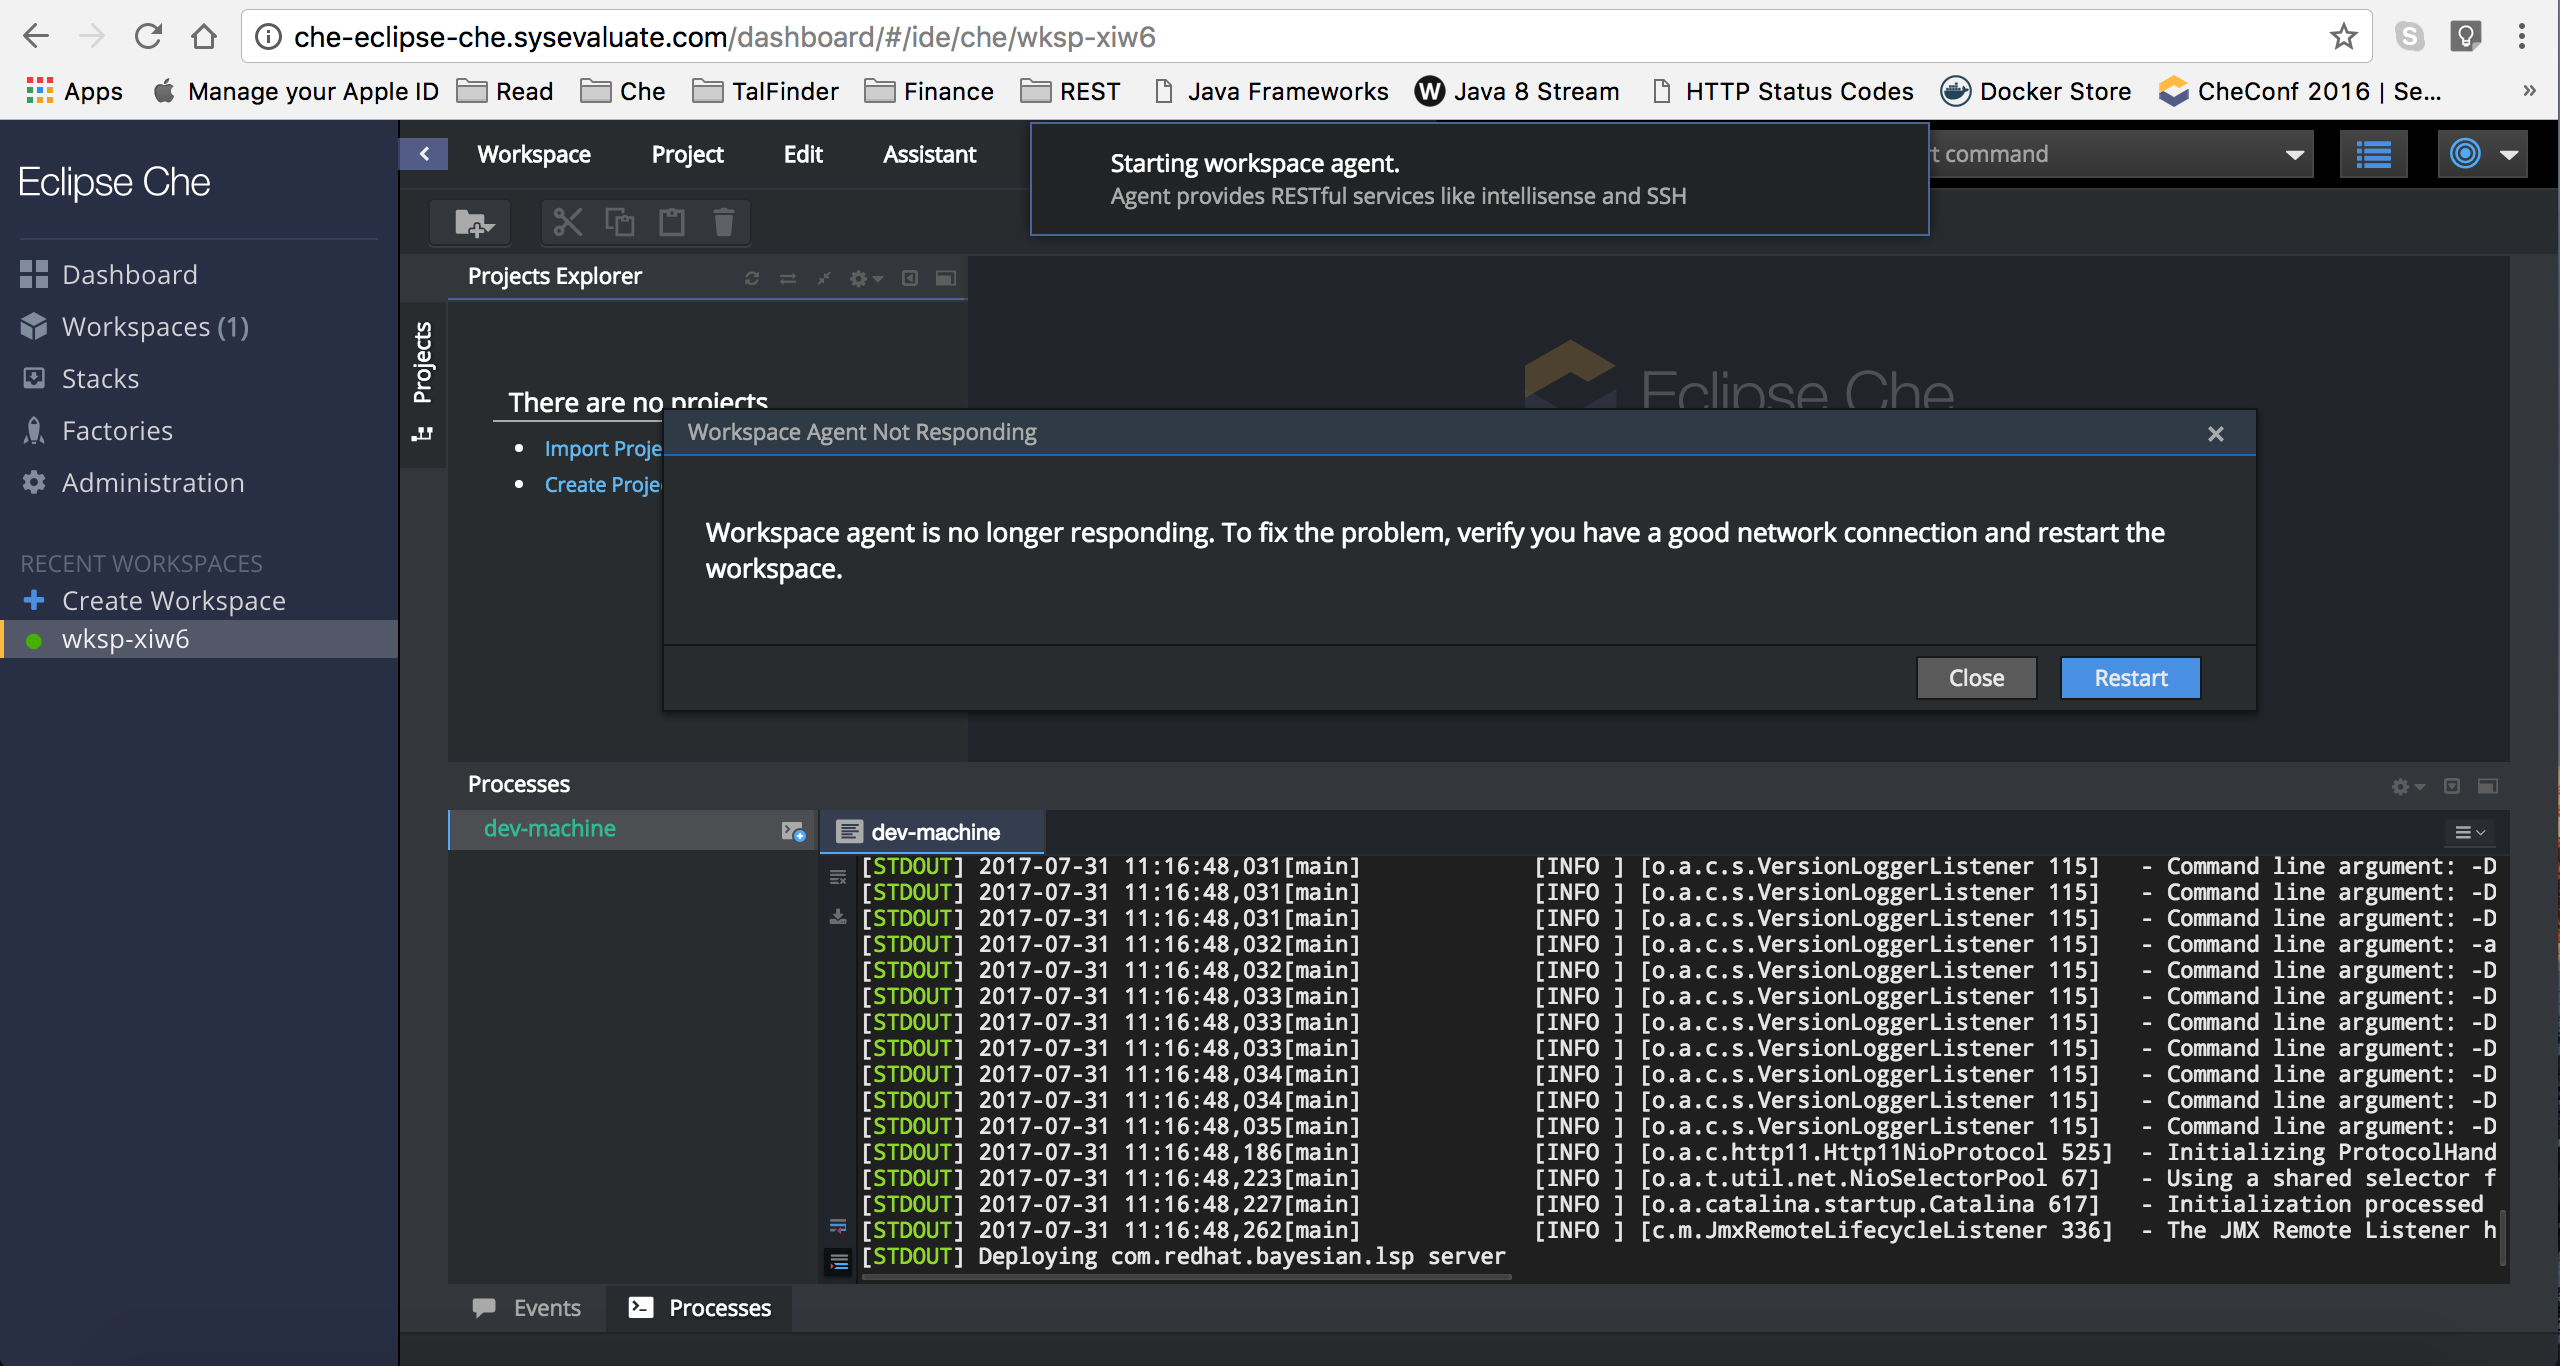The image size is (2560, 1366).
Task: Click the green workspace status indicator for wksp-xiw6
Action: click(33, 639)
